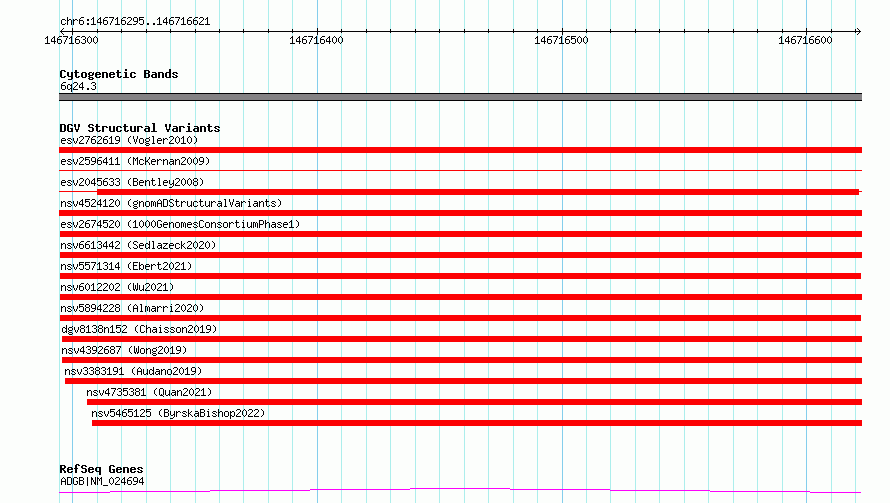Open variant nsv5894228 (Almarri2020) label
This screenshot has width=890, height=503.
pyautogui.click(x=132, y=308)
